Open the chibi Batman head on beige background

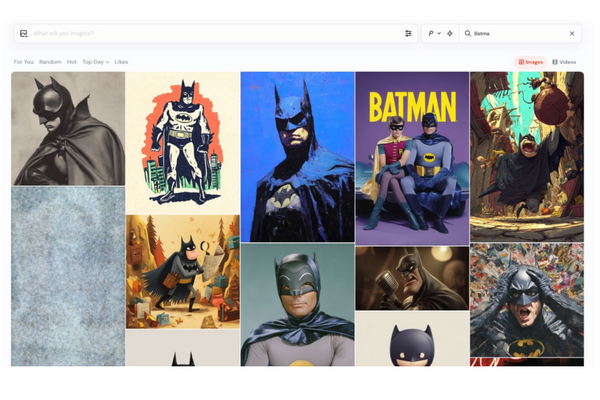point(412,339)
